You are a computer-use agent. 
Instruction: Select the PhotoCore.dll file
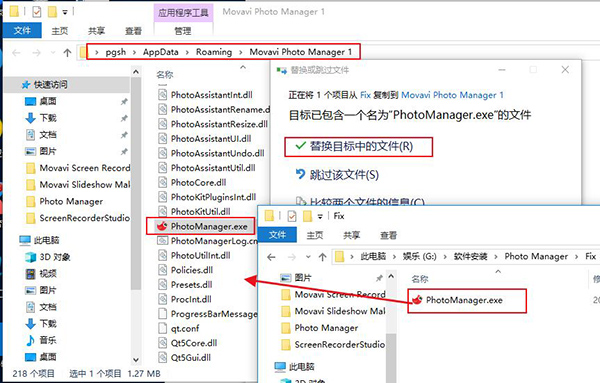(198, 183)
